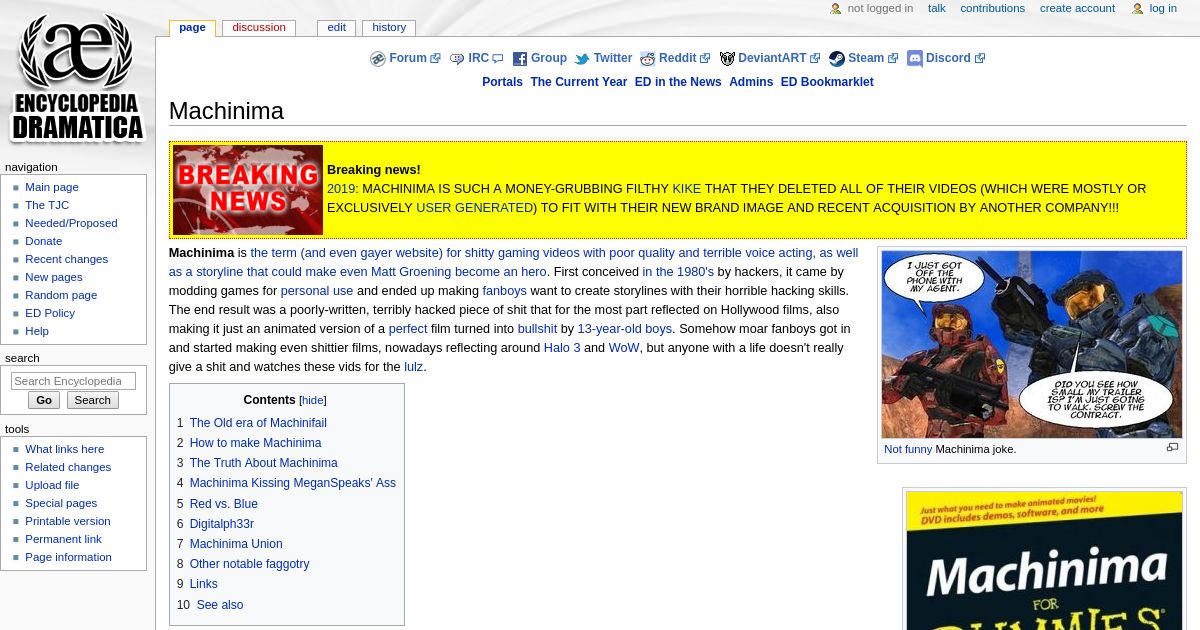Click the user icon beside 'log in'
The width and height of the screenshot is (1200, 630).
tap(1137, 9)
